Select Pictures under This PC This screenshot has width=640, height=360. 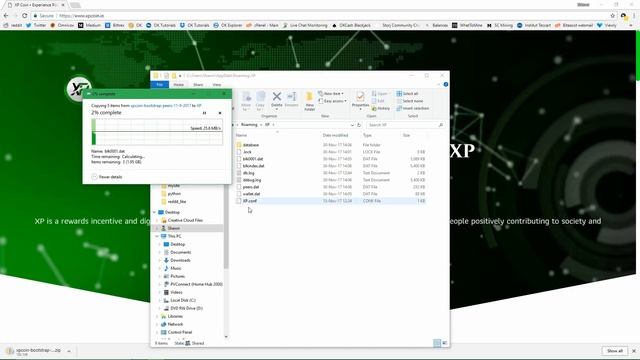click(x=178, y=276)
